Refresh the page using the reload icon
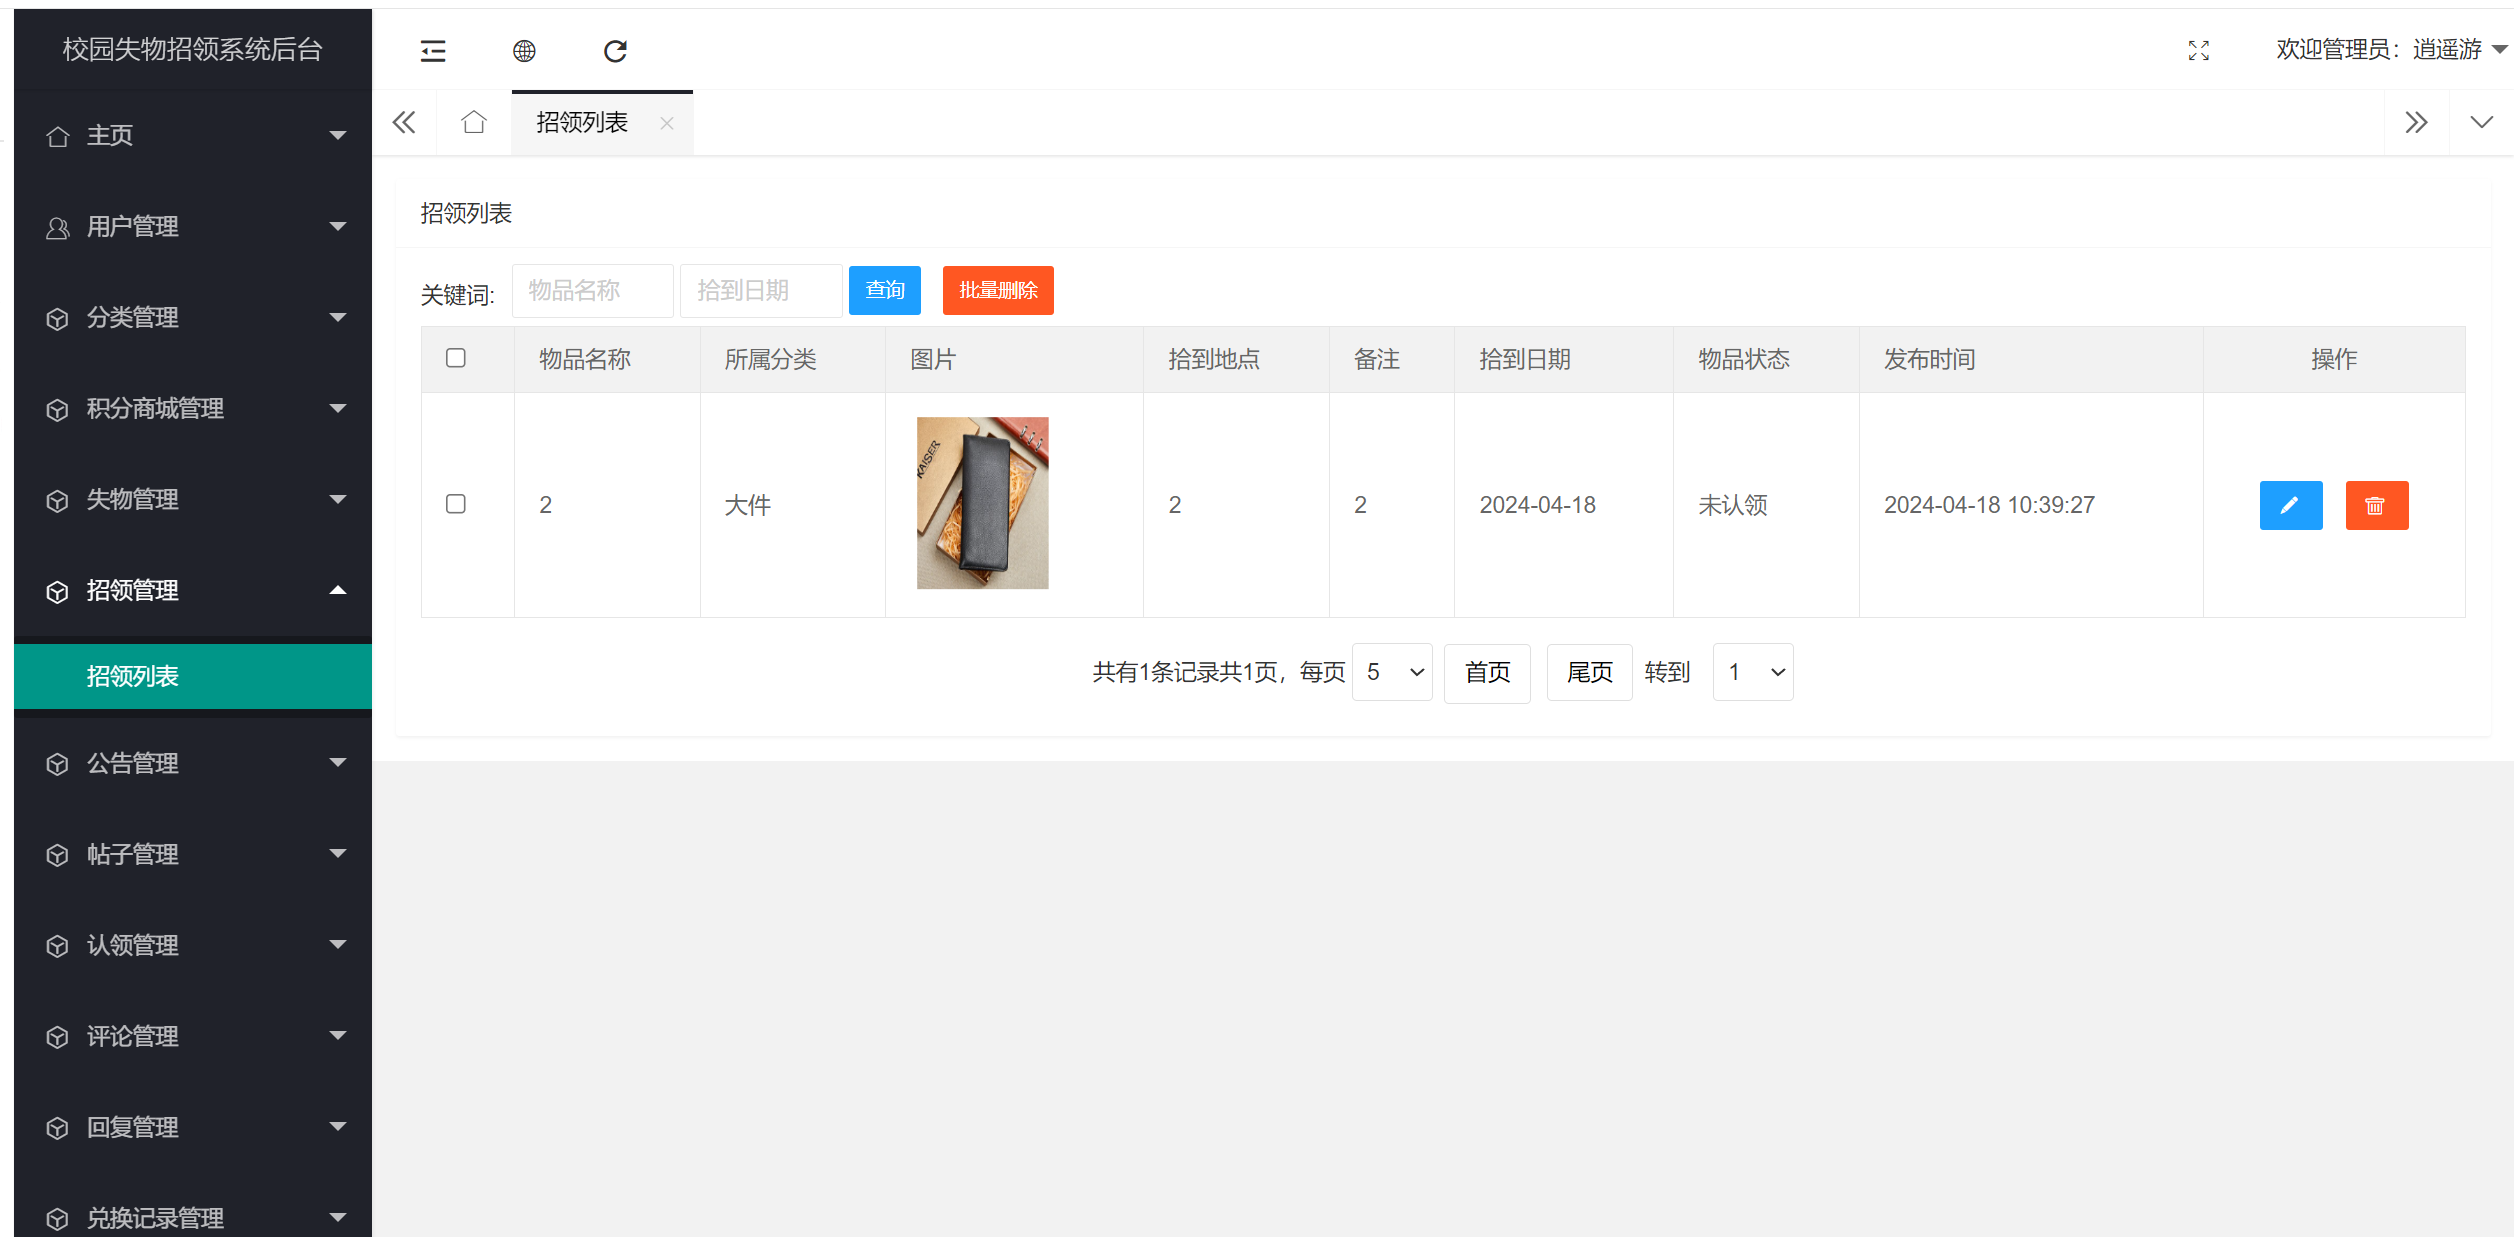2514x1237 pixels. point(616,50)
